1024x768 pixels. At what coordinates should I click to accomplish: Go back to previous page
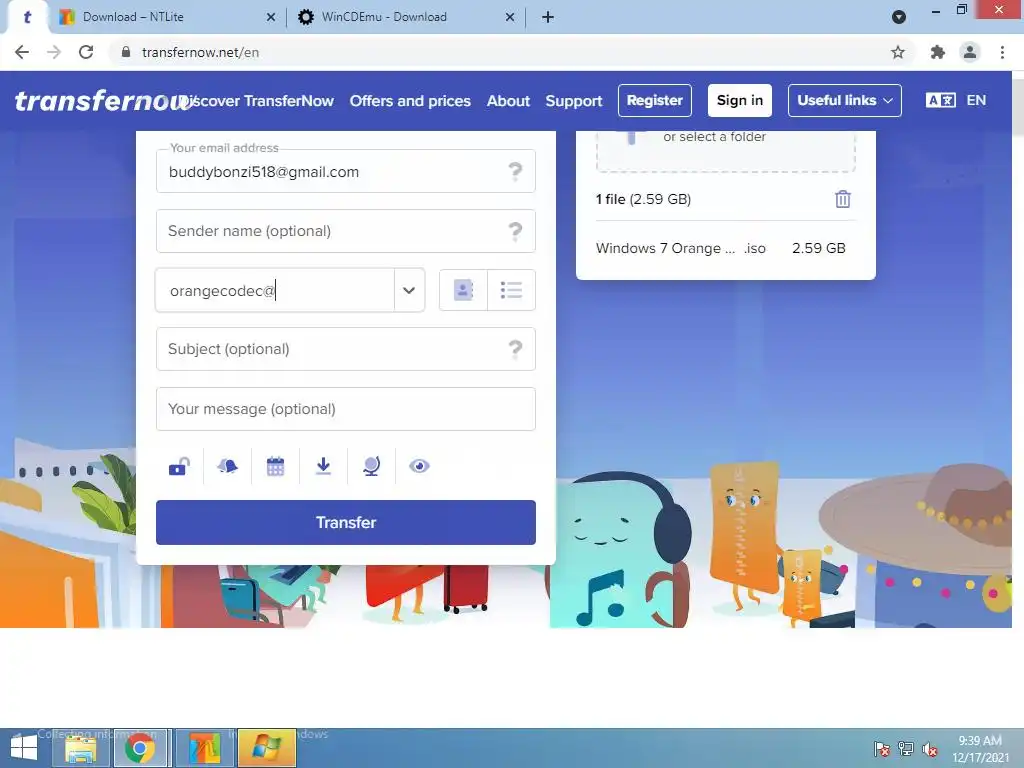(x=22, y=52)
